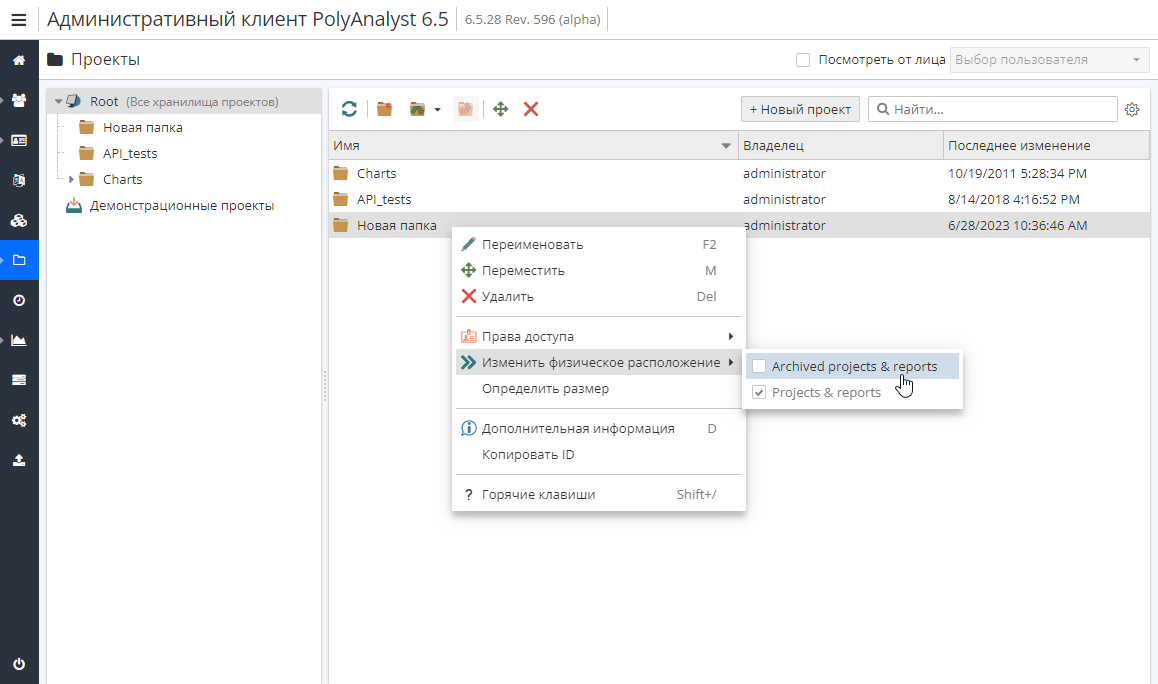Image resolution: width=1158 pixels, height=684 pixels.
Task: Create a new folder via toolbar
Action: [x=384, y=109]
